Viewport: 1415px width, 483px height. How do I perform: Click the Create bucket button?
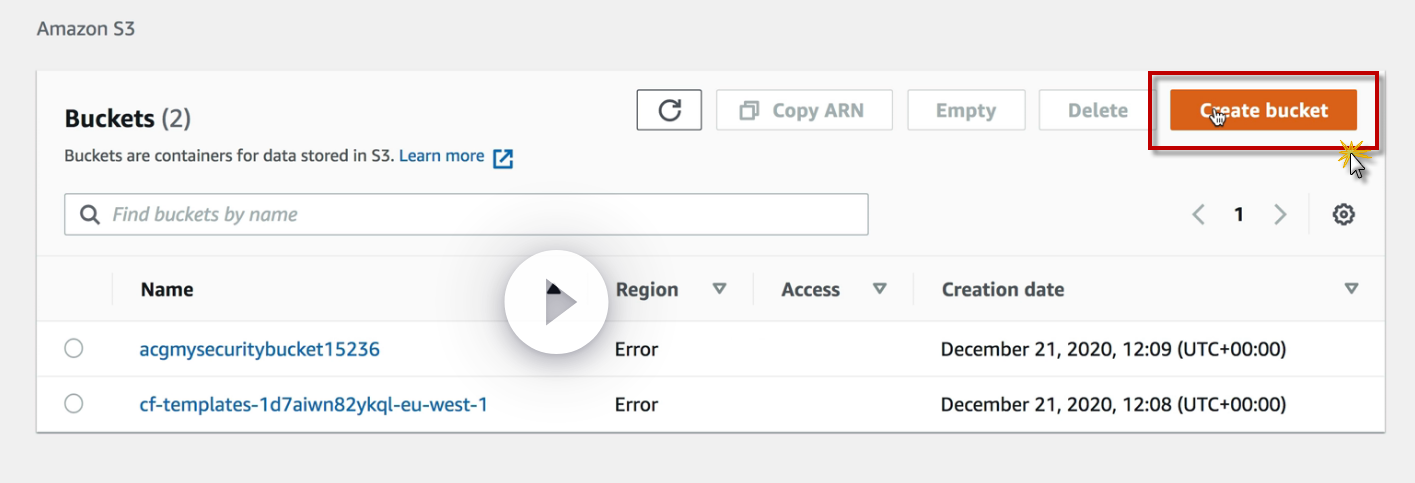(x=1263, y=110)
